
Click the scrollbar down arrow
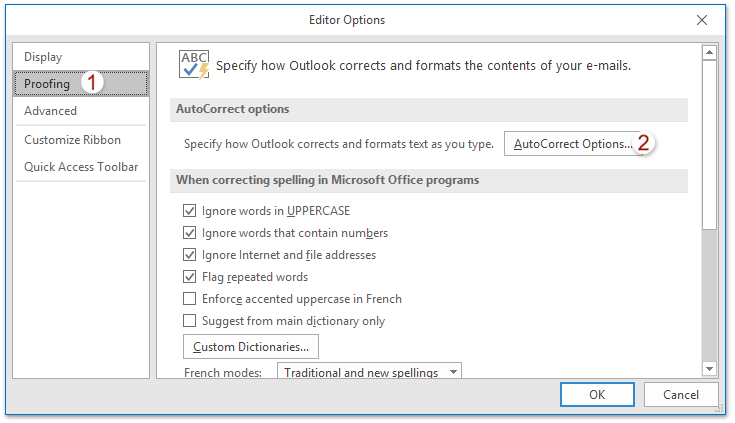click(x=709, y=368)
